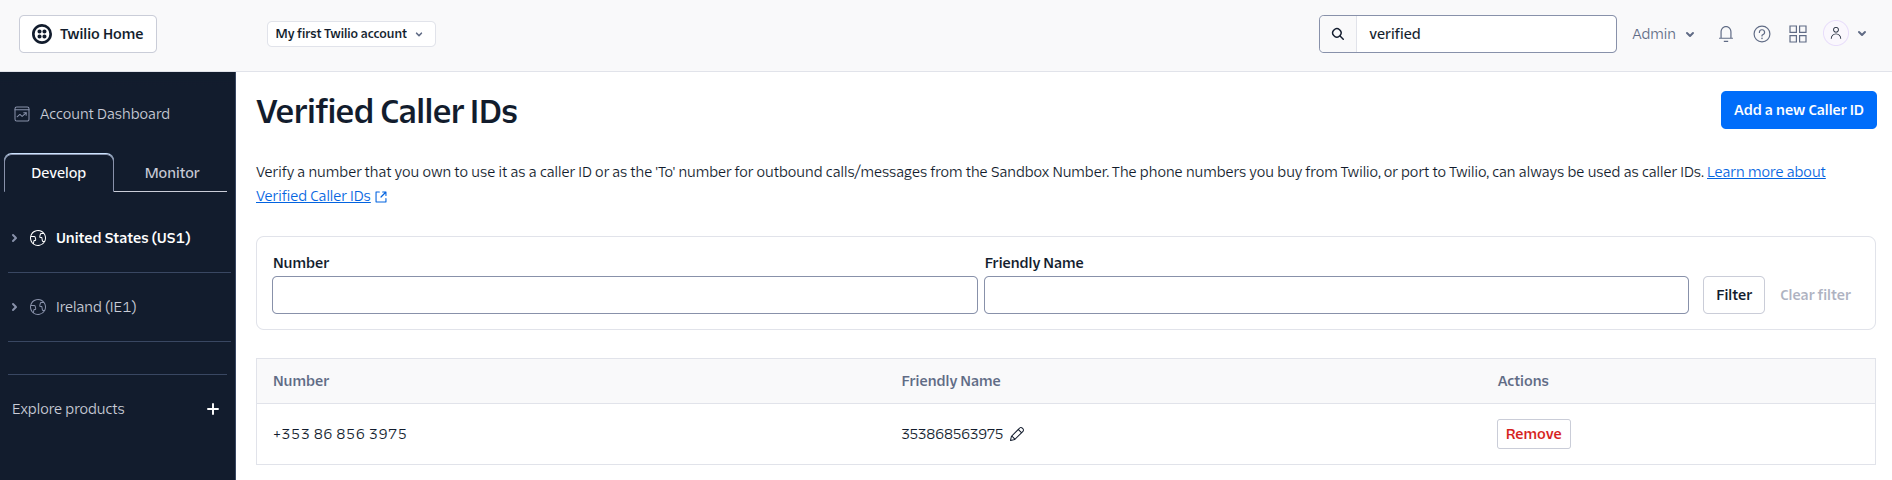The height and width of the screenshot is (480, 1892).
Task: Focus the Number filter input field
Action: [625, 295]
